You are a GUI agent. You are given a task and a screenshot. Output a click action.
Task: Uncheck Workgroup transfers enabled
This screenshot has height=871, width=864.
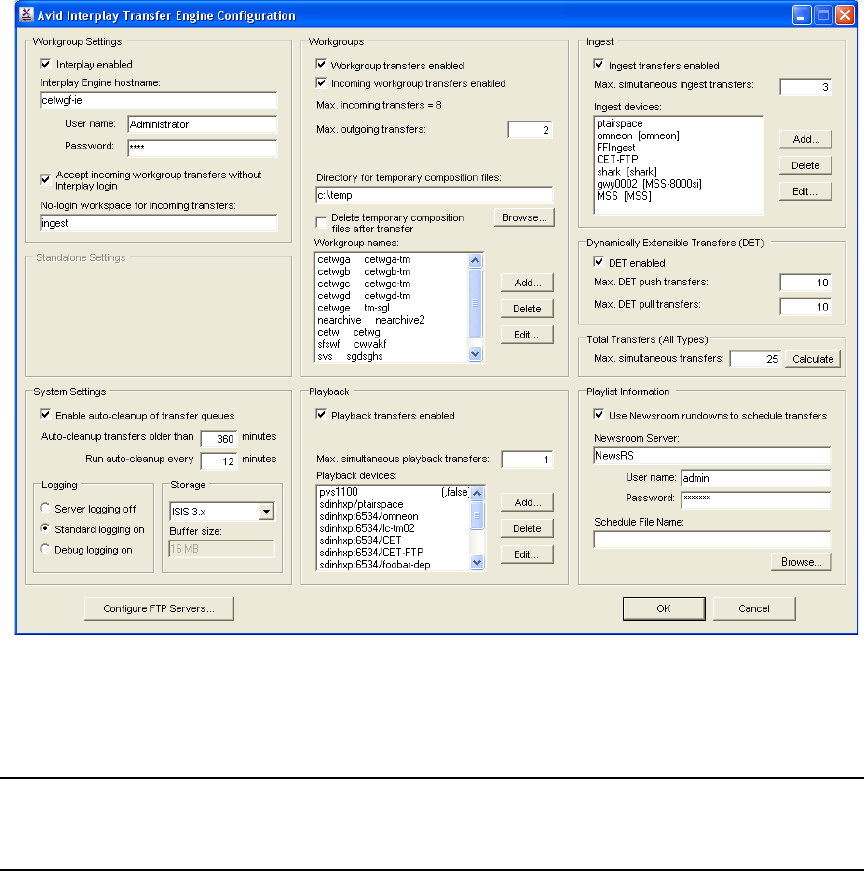(x=321, y=64)
